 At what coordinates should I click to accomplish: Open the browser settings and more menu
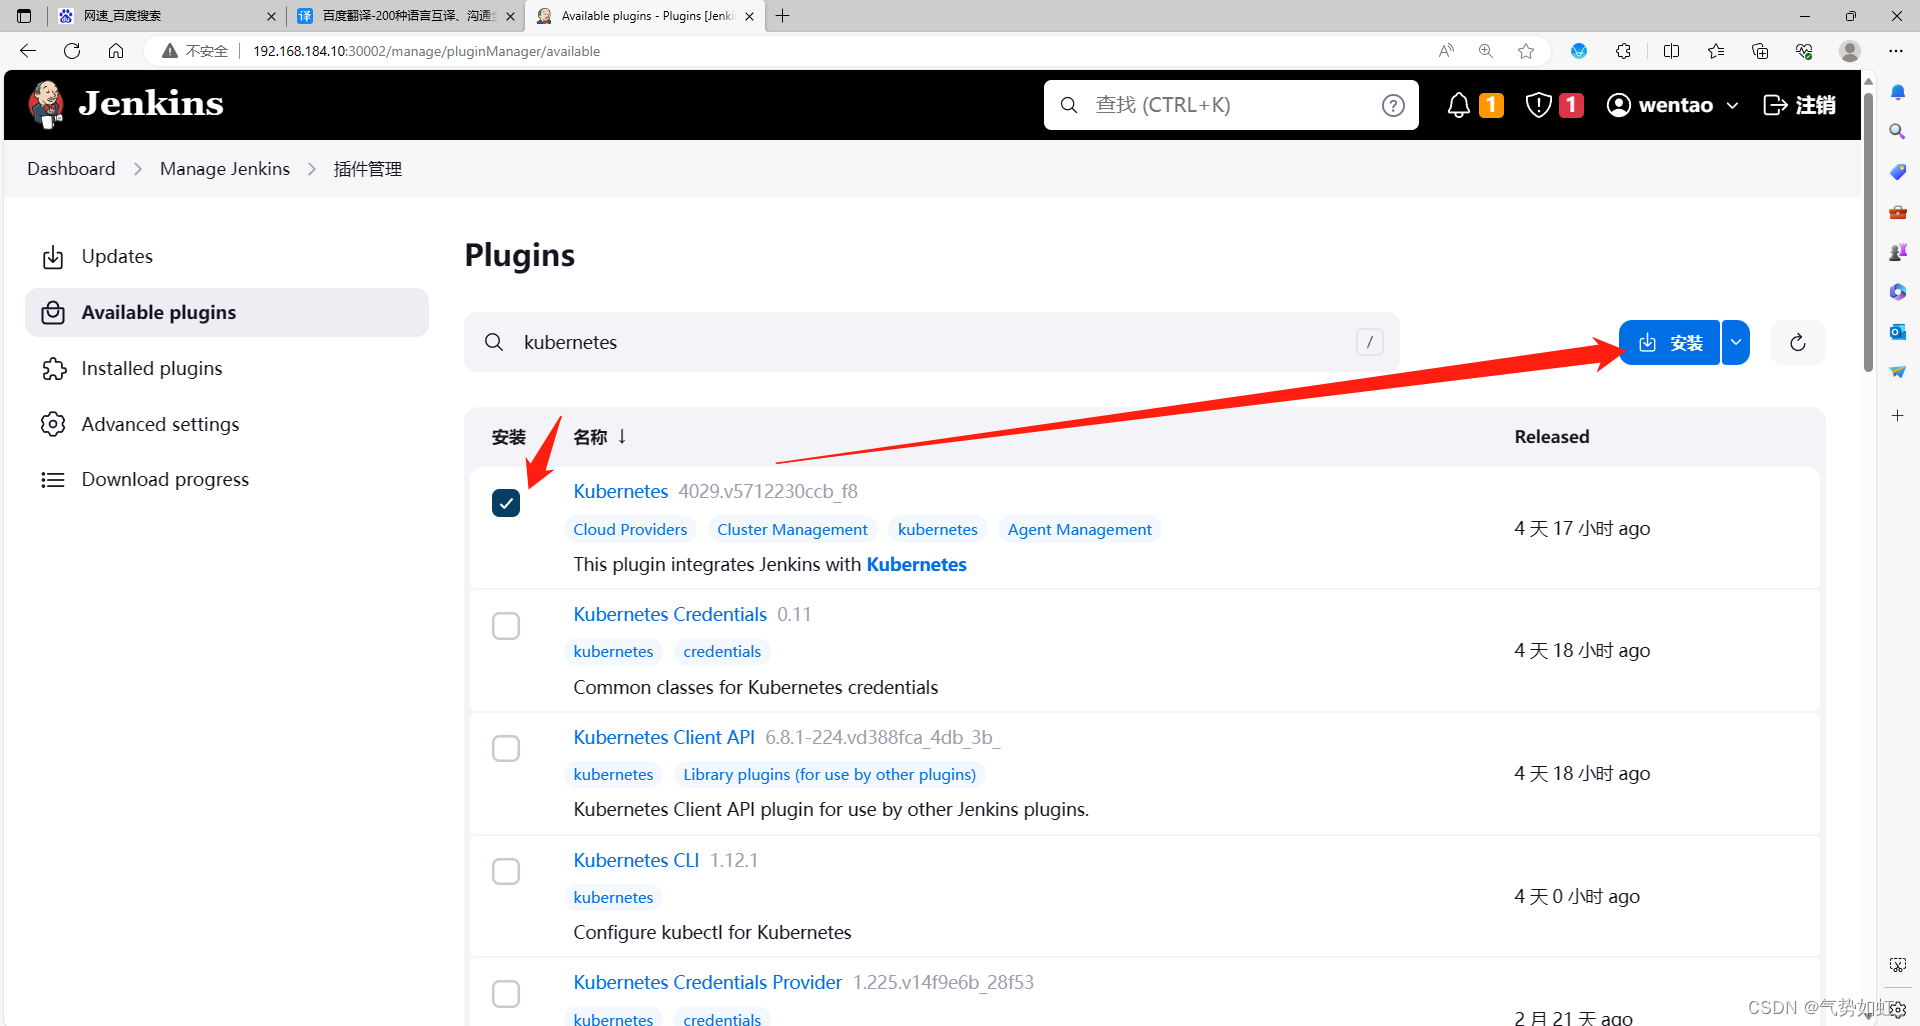pos(1896,51)
